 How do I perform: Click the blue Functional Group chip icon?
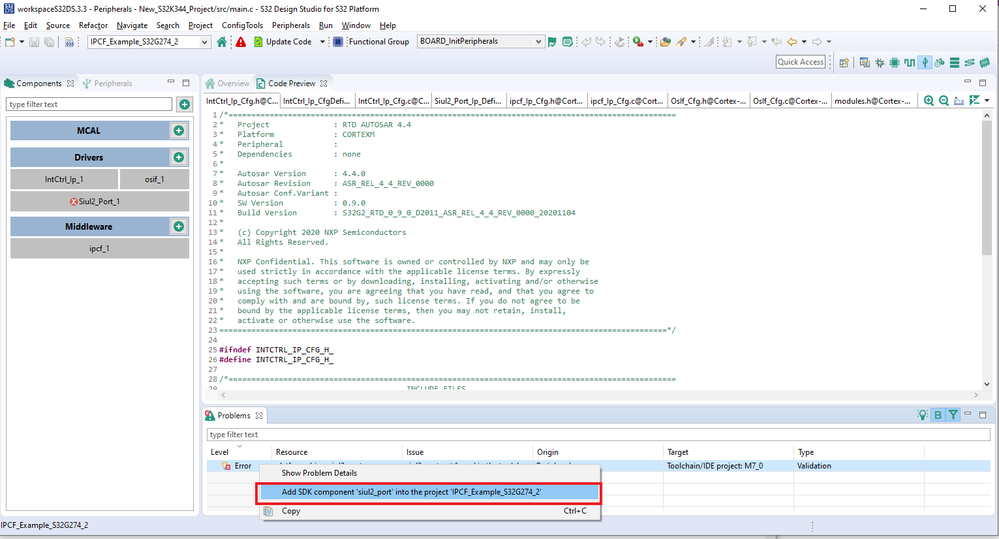click(x=338, y=41)
